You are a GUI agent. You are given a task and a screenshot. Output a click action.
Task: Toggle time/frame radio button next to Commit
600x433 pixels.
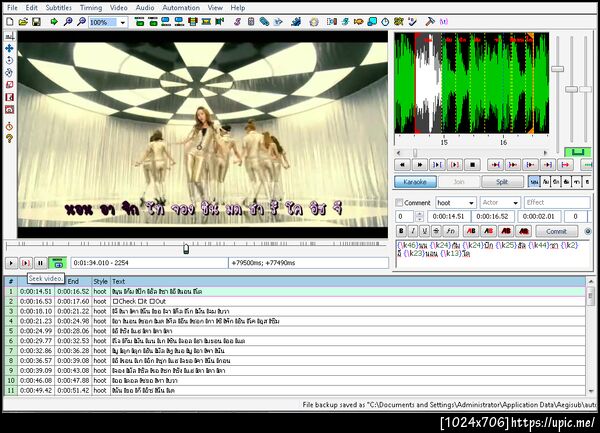pos(588,231)
